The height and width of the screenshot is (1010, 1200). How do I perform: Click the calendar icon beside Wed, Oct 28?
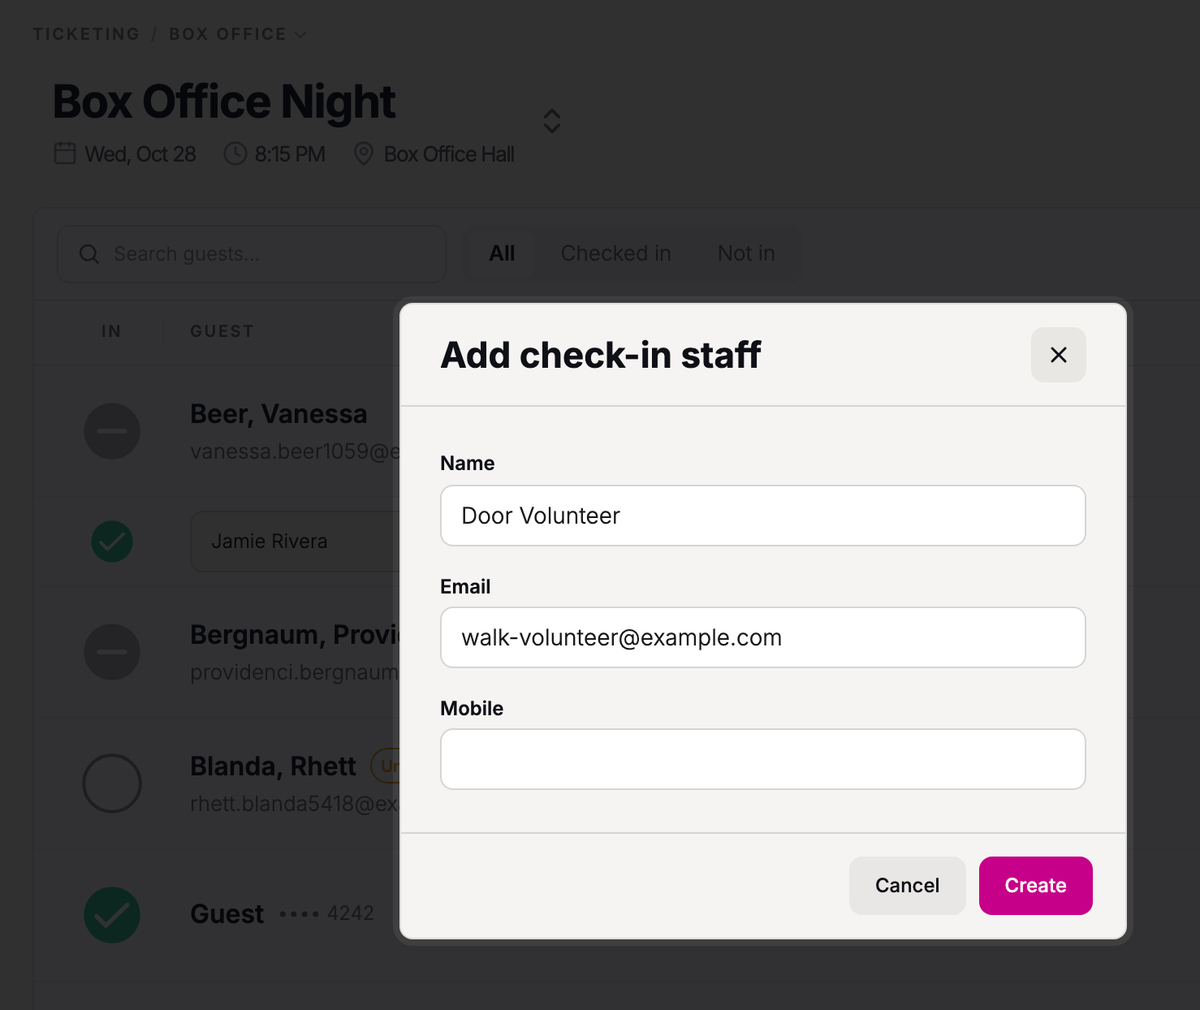65,154
